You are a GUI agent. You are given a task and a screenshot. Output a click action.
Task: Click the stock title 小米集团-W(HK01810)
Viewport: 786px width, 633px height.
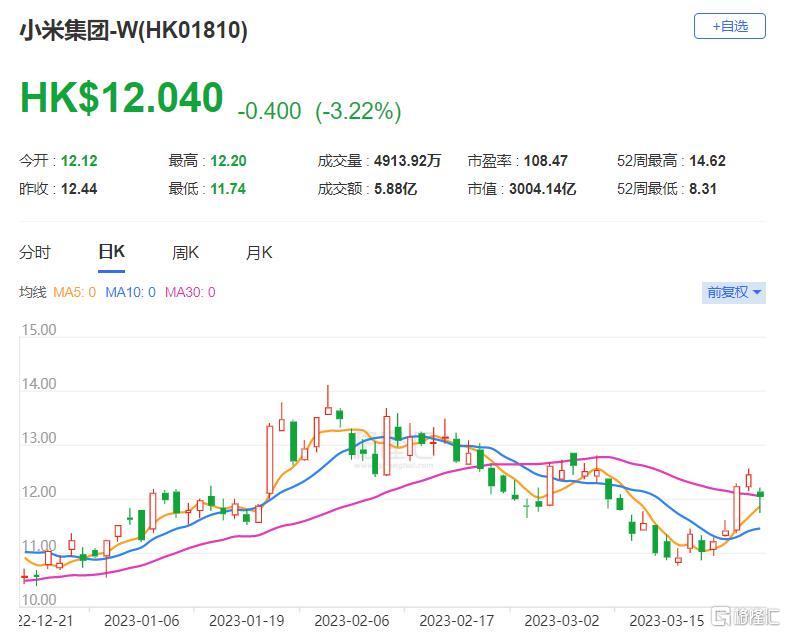[x=133, y=30]
